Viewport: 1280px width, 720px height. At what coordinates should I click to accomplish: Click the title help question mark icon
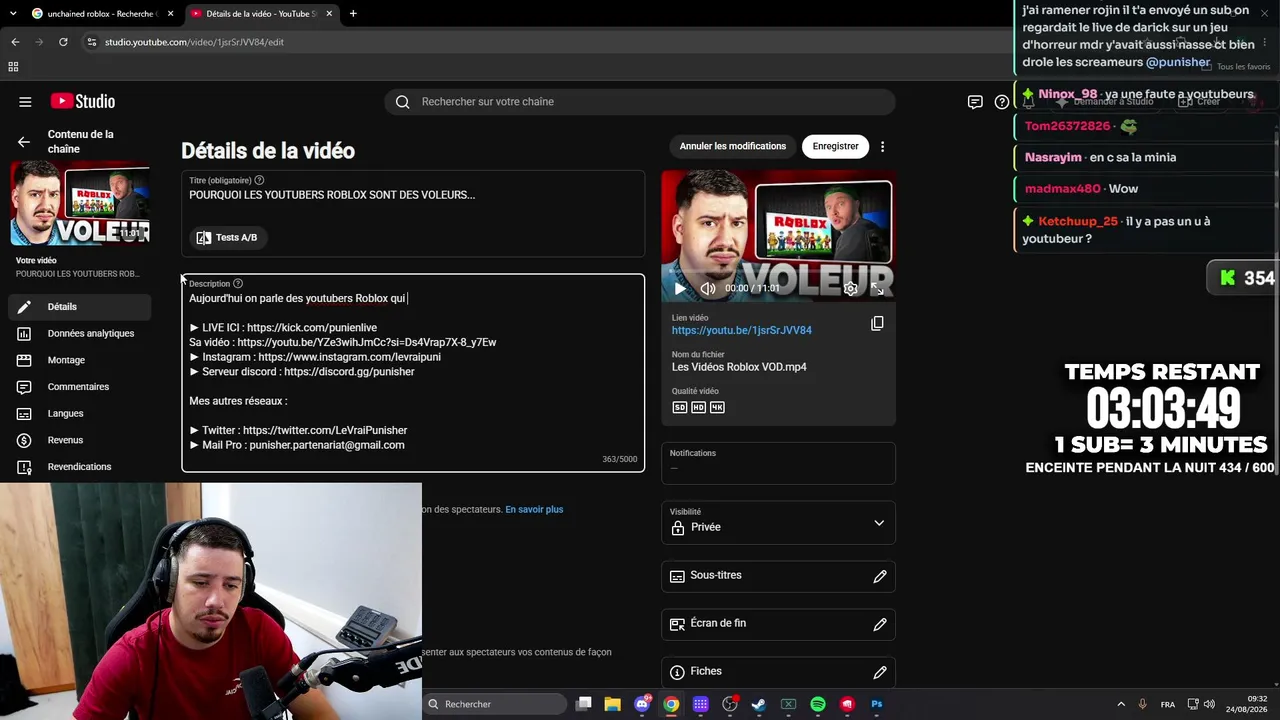click(x=259, y=180)
